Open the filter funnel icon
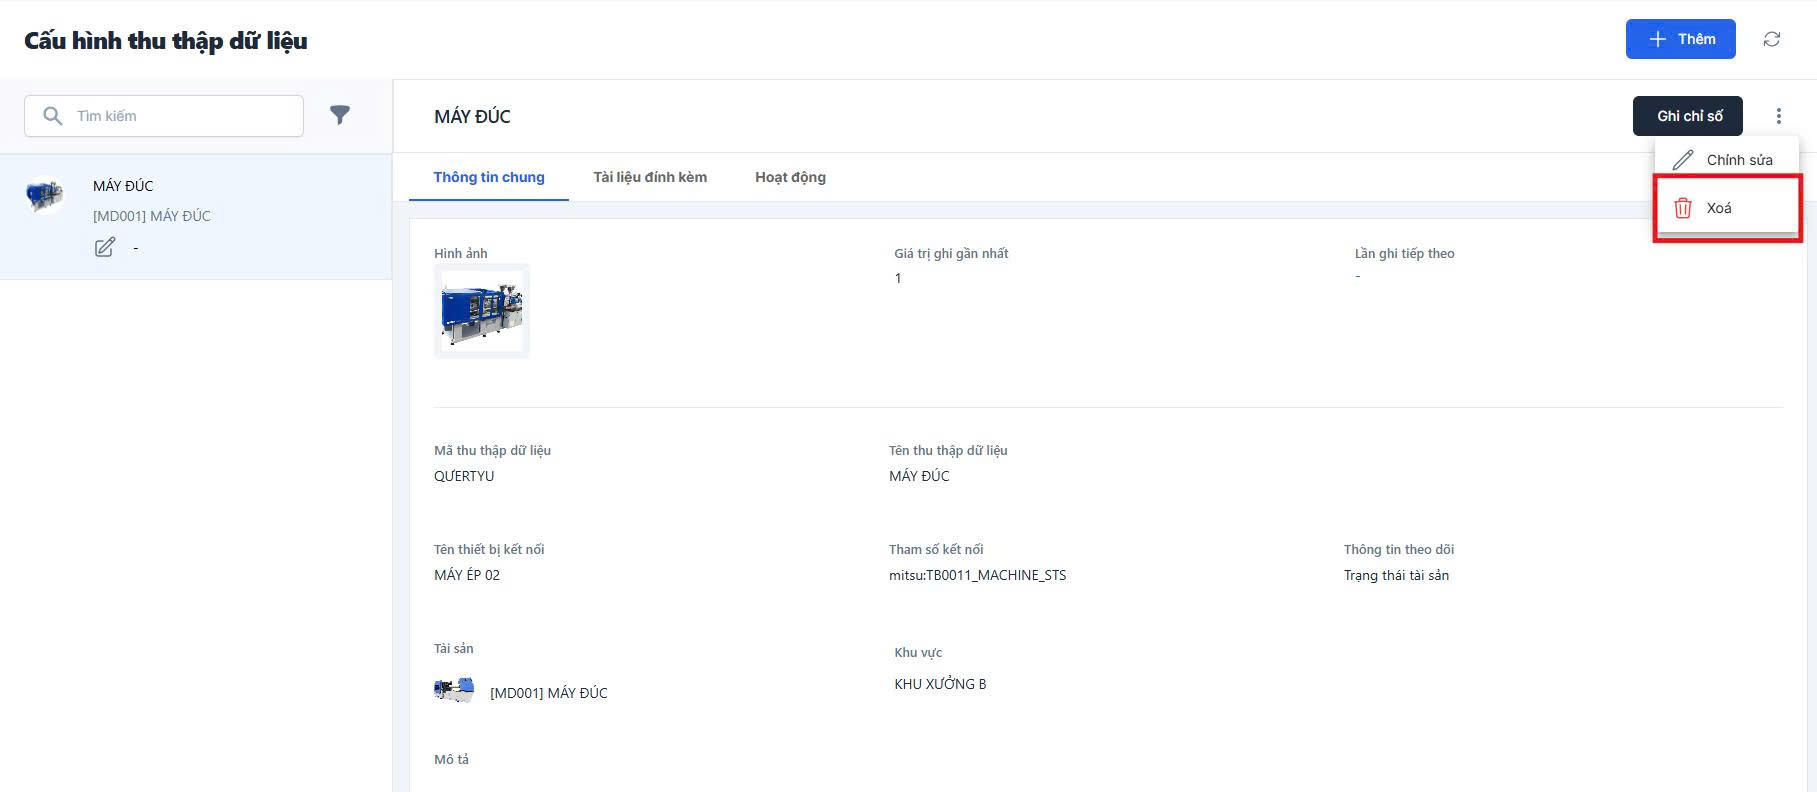The width and height of the screenshot is (1817, 792). tap(340, 115)
